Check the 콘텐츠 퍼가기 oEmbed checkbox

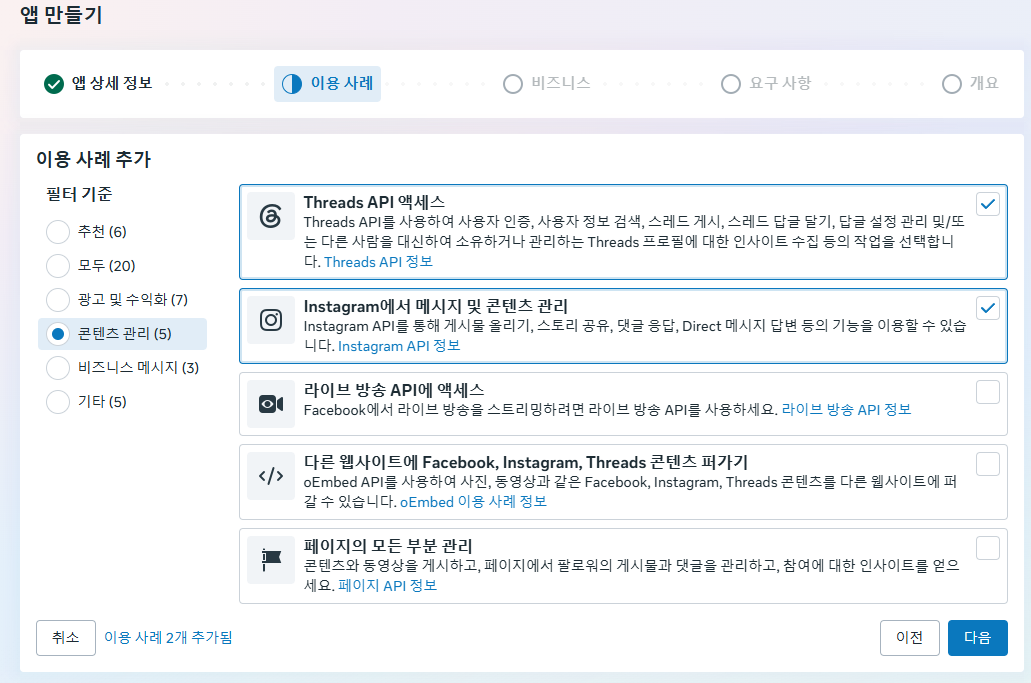click(x=988, y=464)
